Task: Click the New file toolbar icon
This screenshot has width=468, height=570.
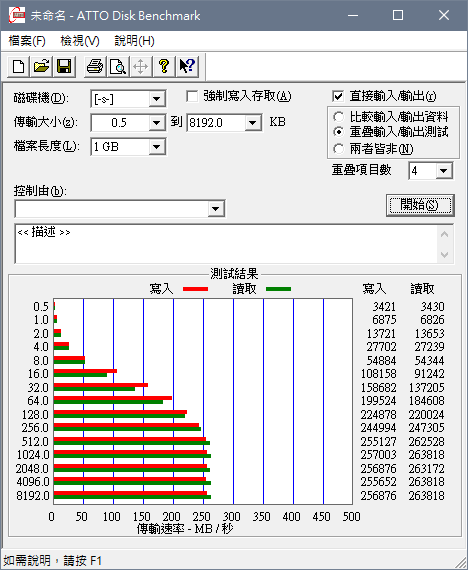Action: pyautogui.click(x=18, y=67)
